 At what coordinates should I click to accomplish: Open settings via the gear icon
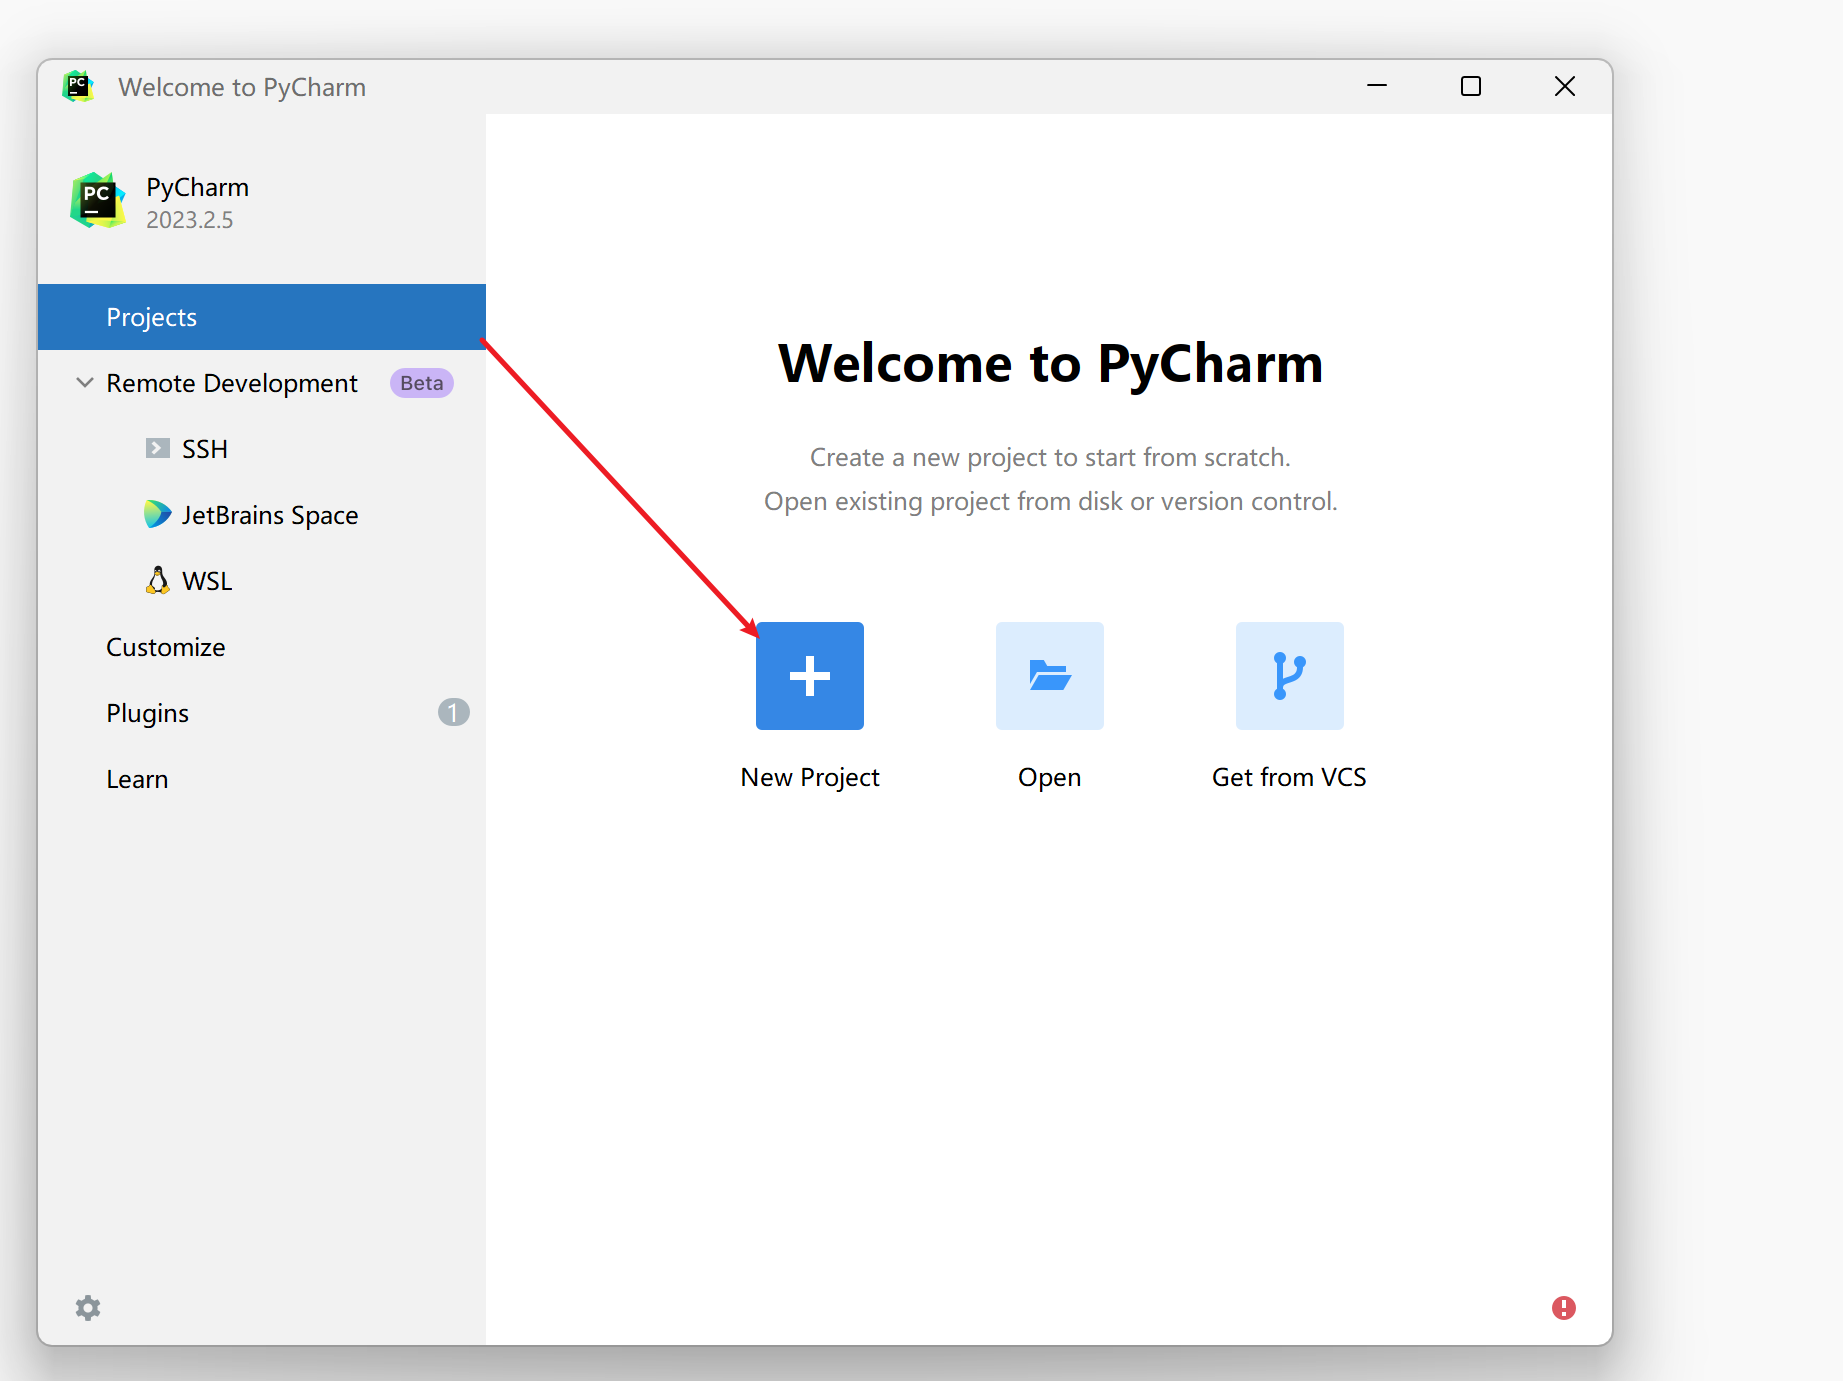pos(88,1308)
